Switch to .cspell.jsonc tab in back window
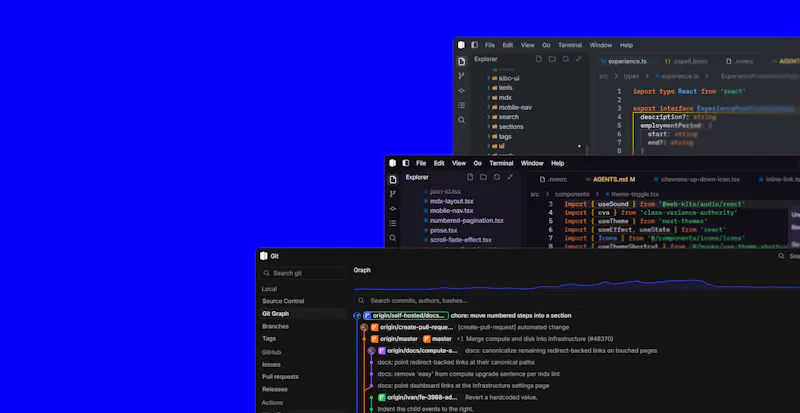The width and height of the screenshot is (800, 413). 686,61
